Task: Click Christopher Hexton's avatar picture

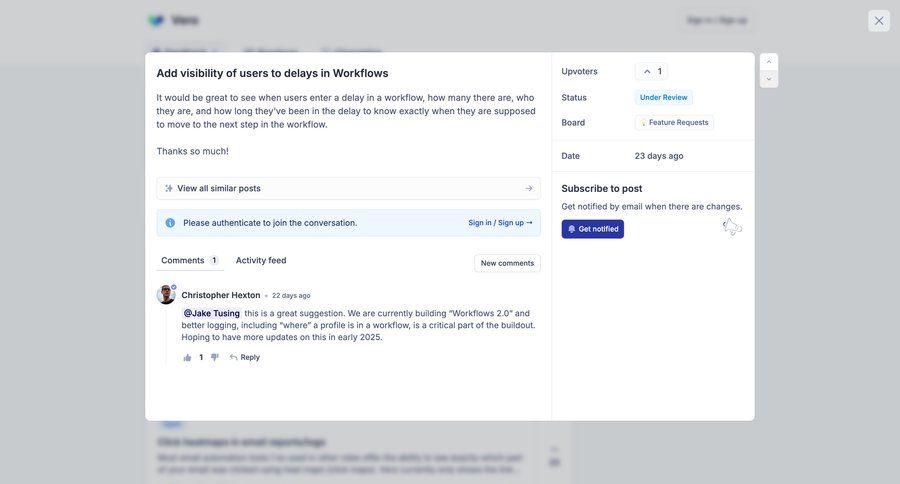Action: coord(166,295)
